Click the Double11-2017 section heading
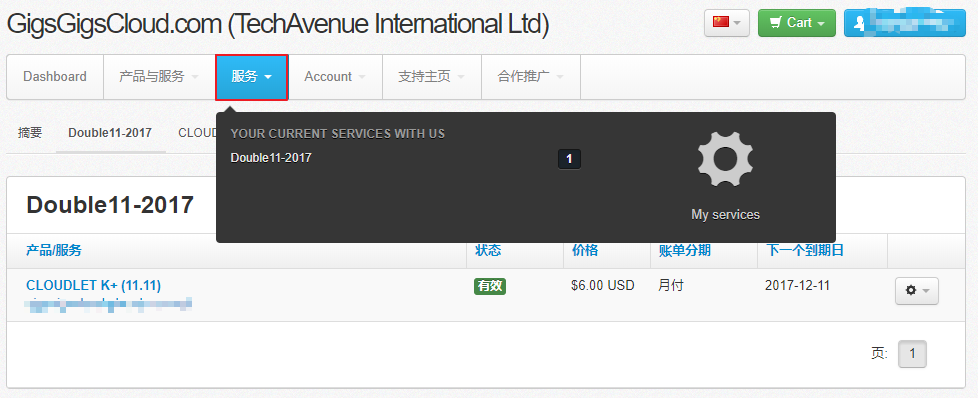The height and width of the screenshot is (398, 978). click(110, 205)
